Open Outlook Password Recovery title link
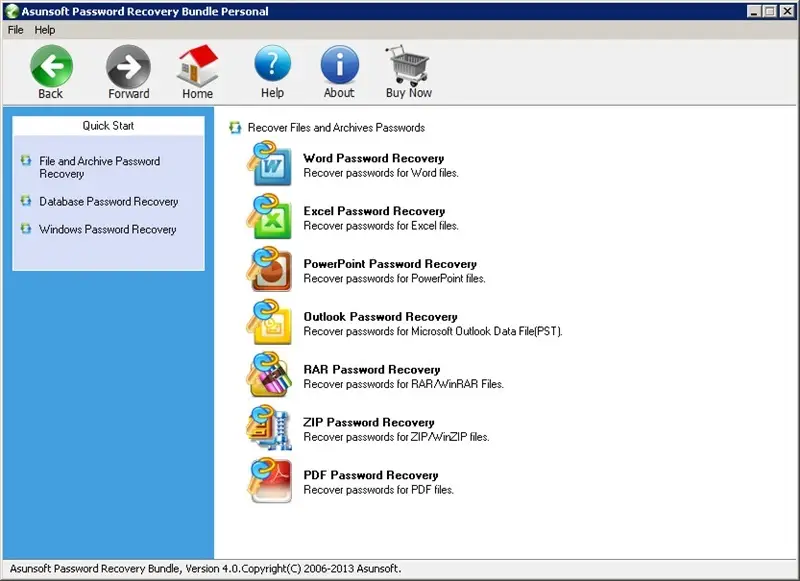 (x=381, y=316)
